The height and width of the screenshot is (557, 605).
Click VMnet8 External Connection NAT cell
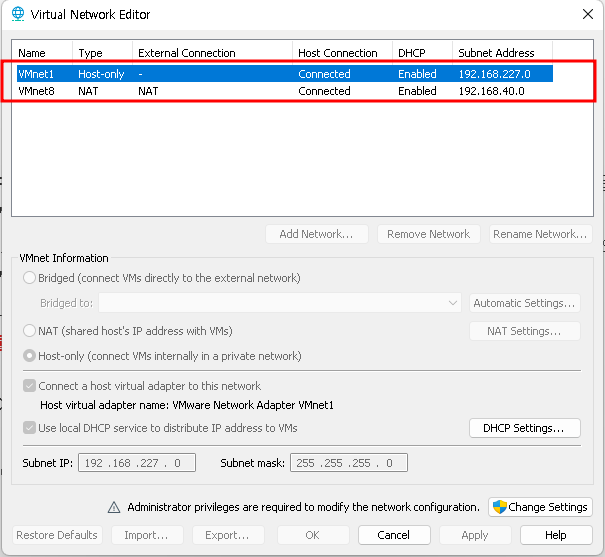[x=148, y=91]
